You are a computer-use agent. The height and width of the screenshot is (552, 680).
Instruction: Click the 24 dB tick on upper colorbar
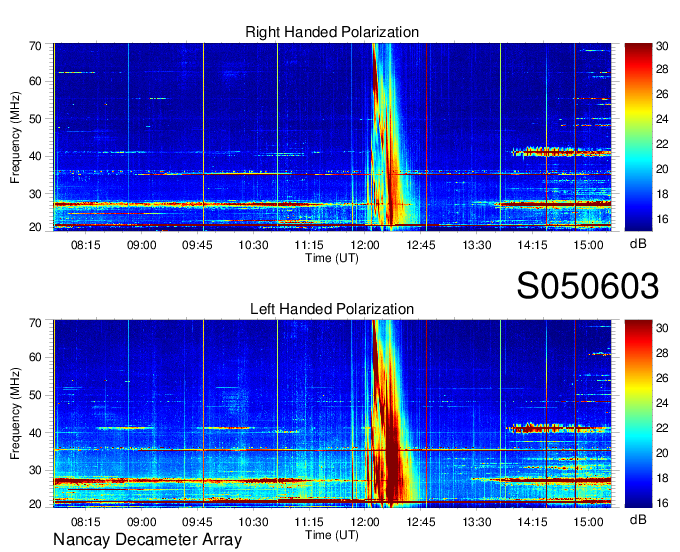tap(662, 119)
